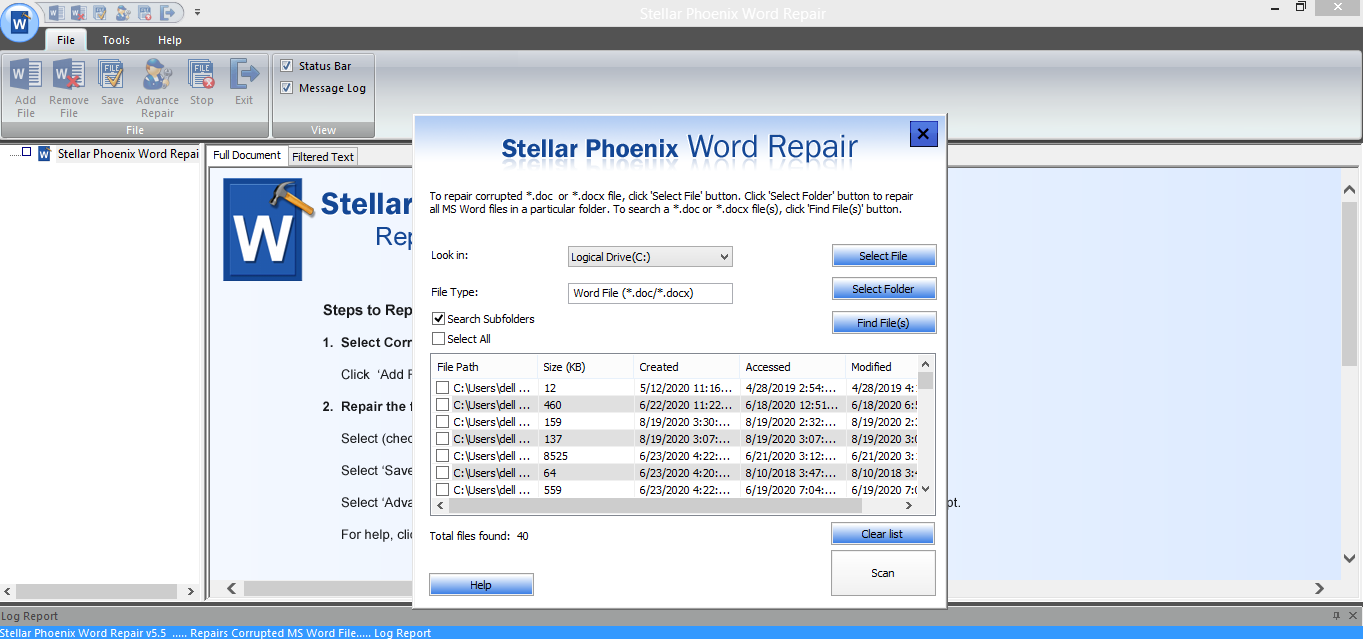Click document pane horizontal scroll right arrow
1363x641 pixels.
click(x=1319, y=588)
